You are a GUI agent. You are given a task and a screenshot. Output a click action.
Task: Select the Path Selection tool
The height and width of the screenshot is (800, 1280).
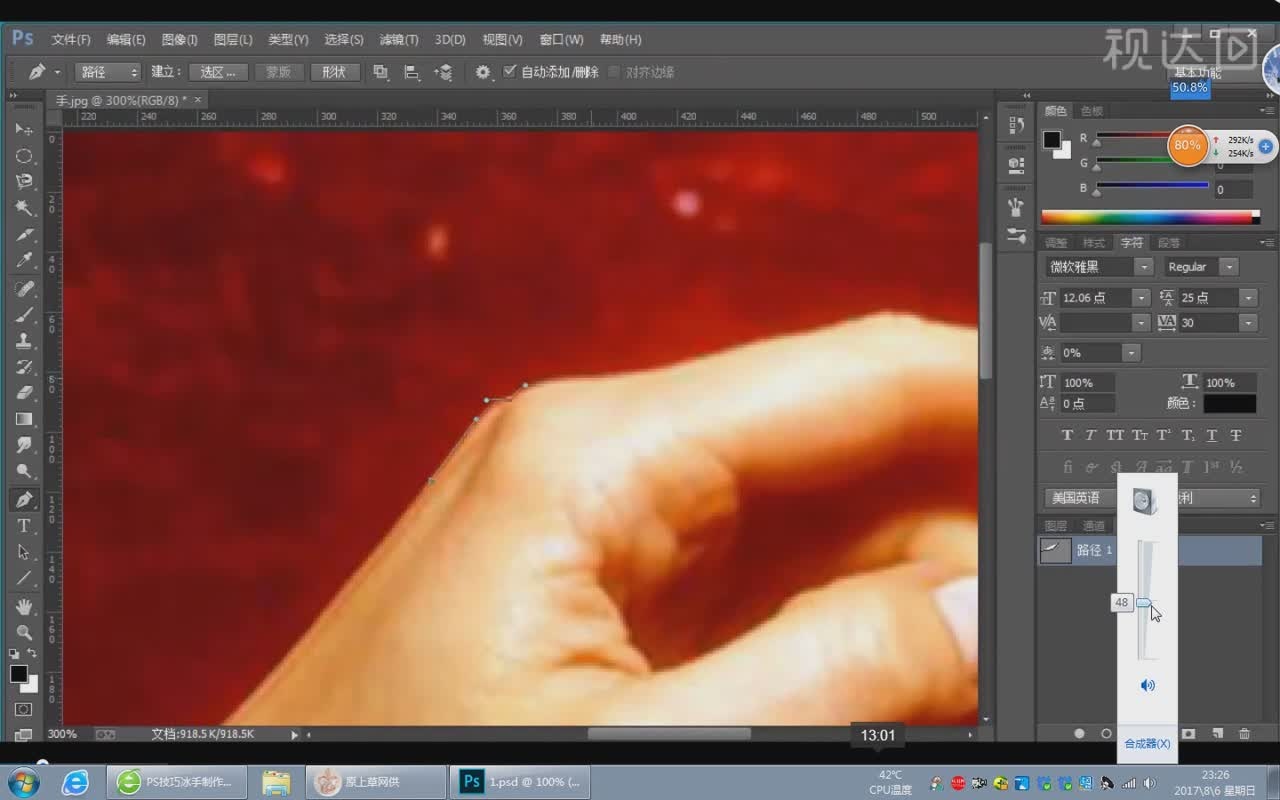pos(24,552)
